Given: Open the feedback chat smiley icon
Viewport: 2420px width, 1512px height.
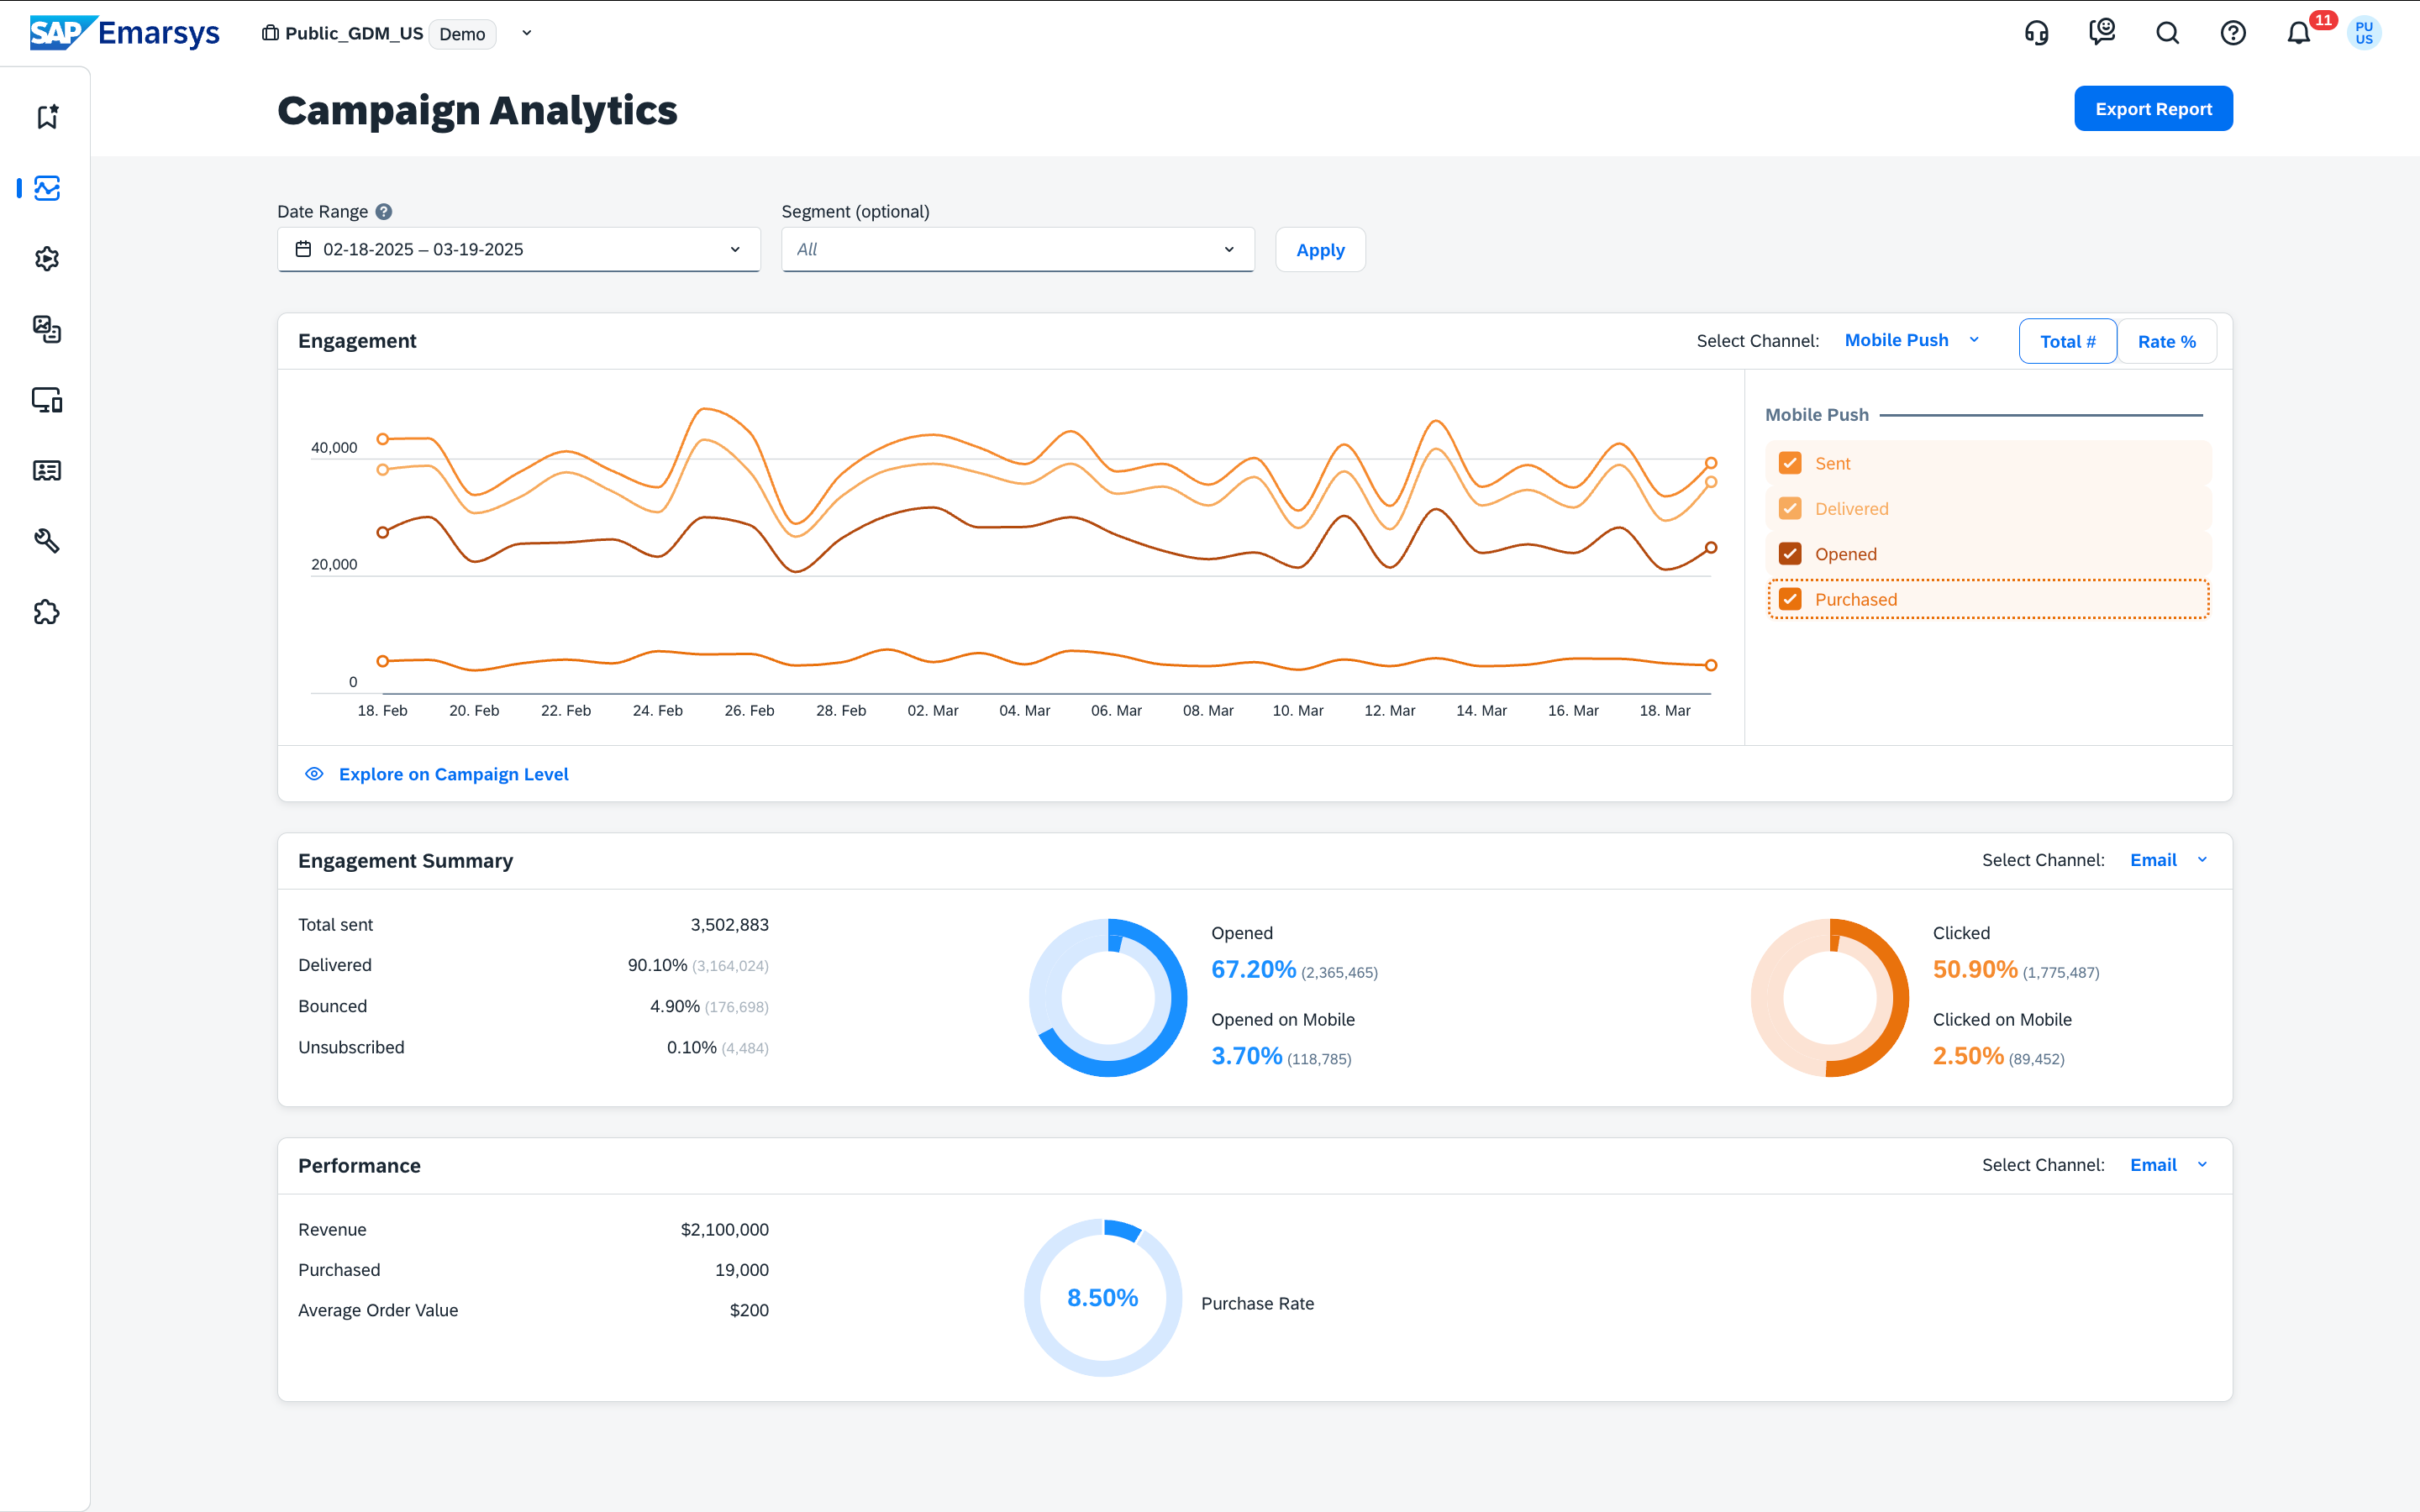Looking at the screenshot, I should pyautogui.click(x=2102, y=33).
